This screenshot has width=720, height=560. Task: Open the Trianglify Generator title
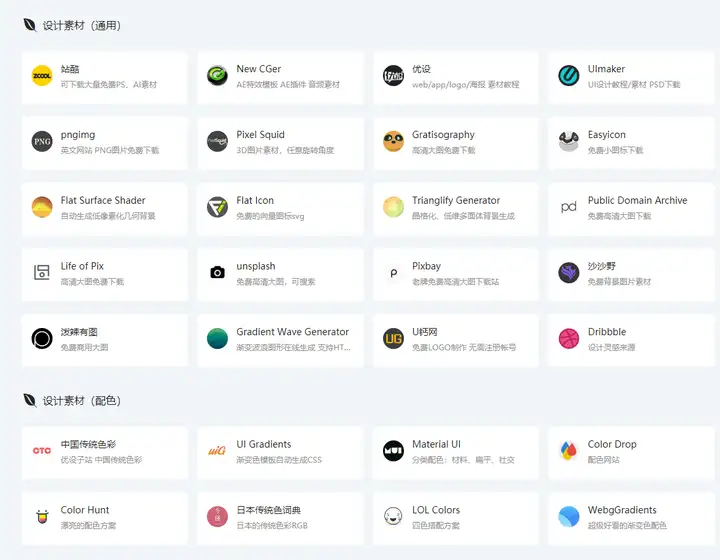point(456,201)
